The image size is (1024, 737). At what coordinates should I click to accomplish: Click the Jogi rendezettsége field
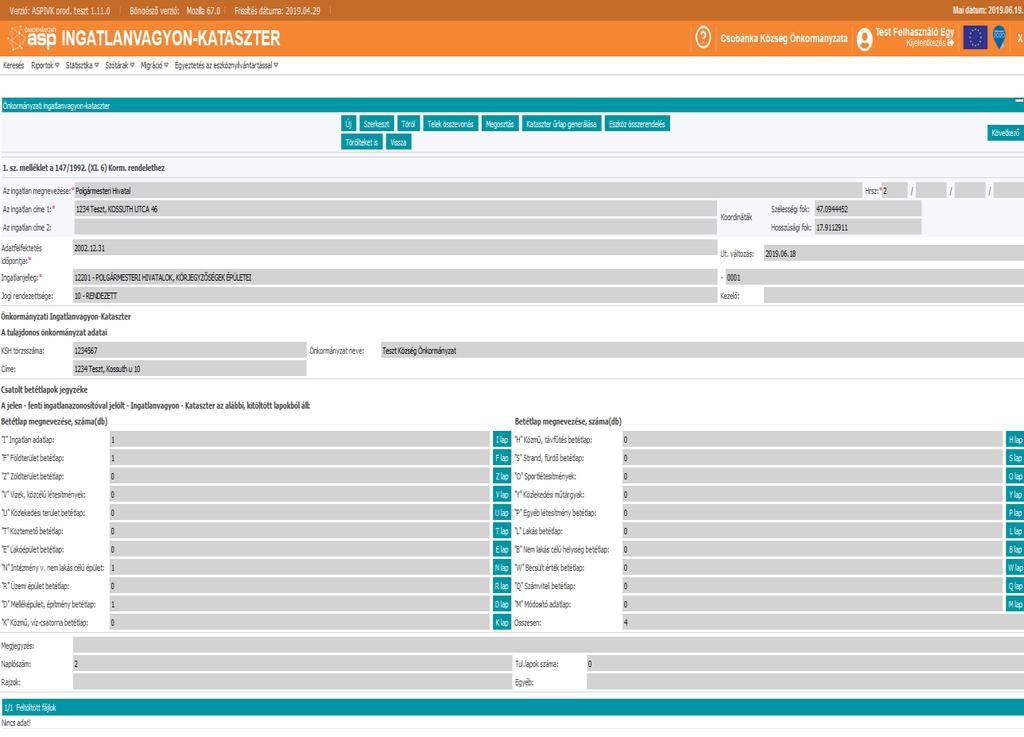pyautogui.click(x=395, y=296)
